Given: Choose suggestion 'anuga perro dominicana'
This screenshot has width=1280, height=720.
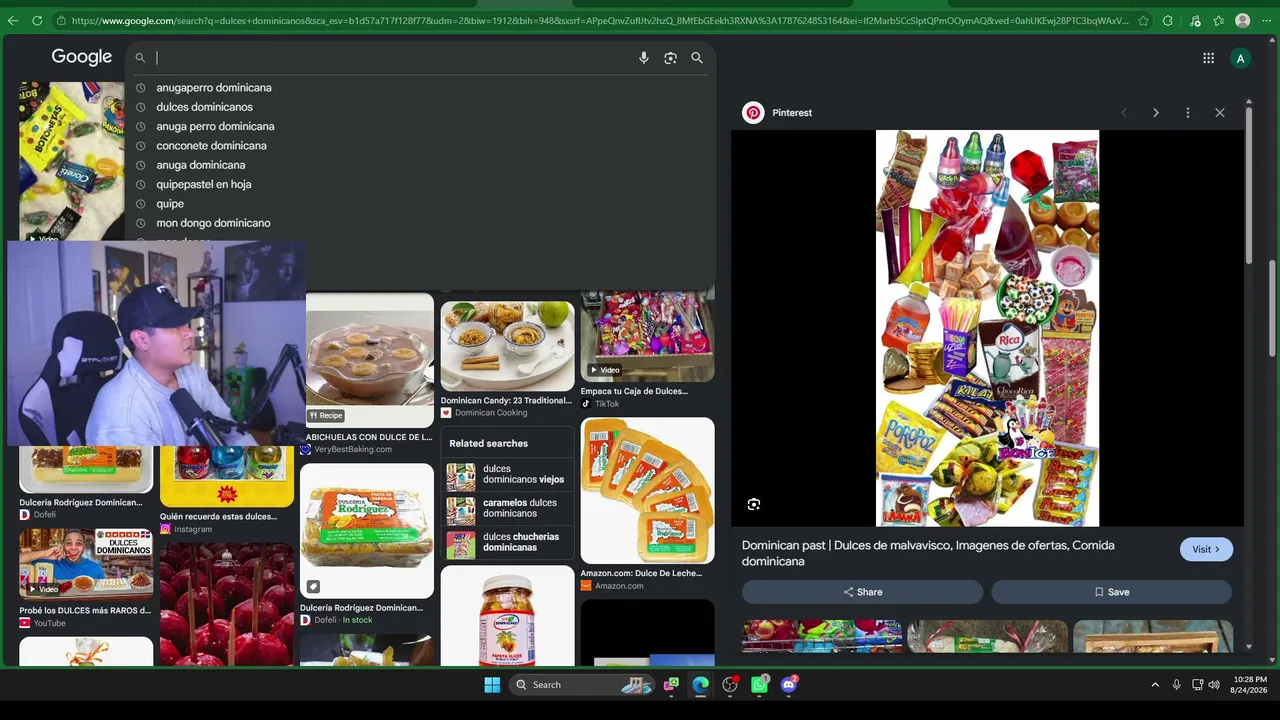Looking at the screenshot, I should (215, 126).
